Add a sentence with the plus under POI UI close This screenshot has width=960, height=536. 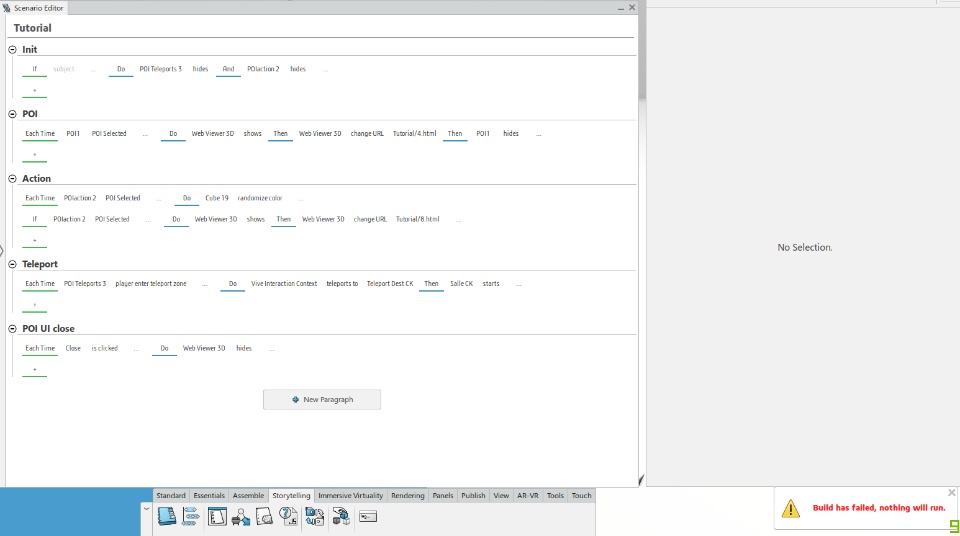tap(34, 370)
